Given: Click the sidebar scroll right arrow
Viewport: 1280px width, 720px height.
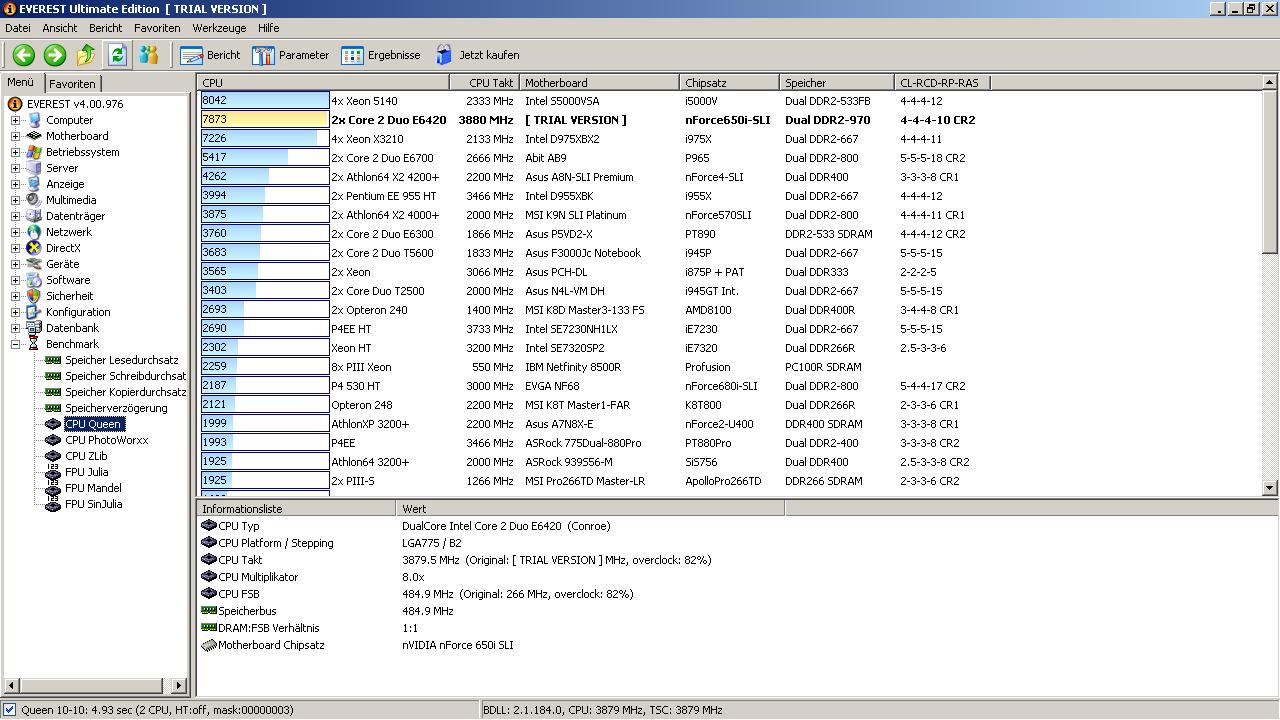Looking at the screenshot, I should point(180,686).
